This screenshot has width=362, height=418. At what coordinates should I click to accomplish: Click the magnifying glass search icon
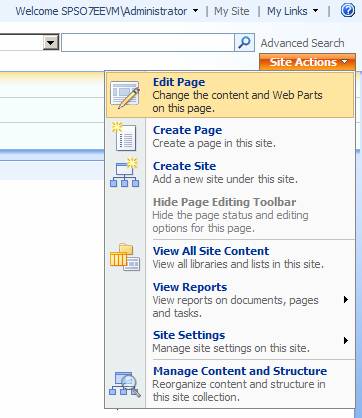[244, 42]
